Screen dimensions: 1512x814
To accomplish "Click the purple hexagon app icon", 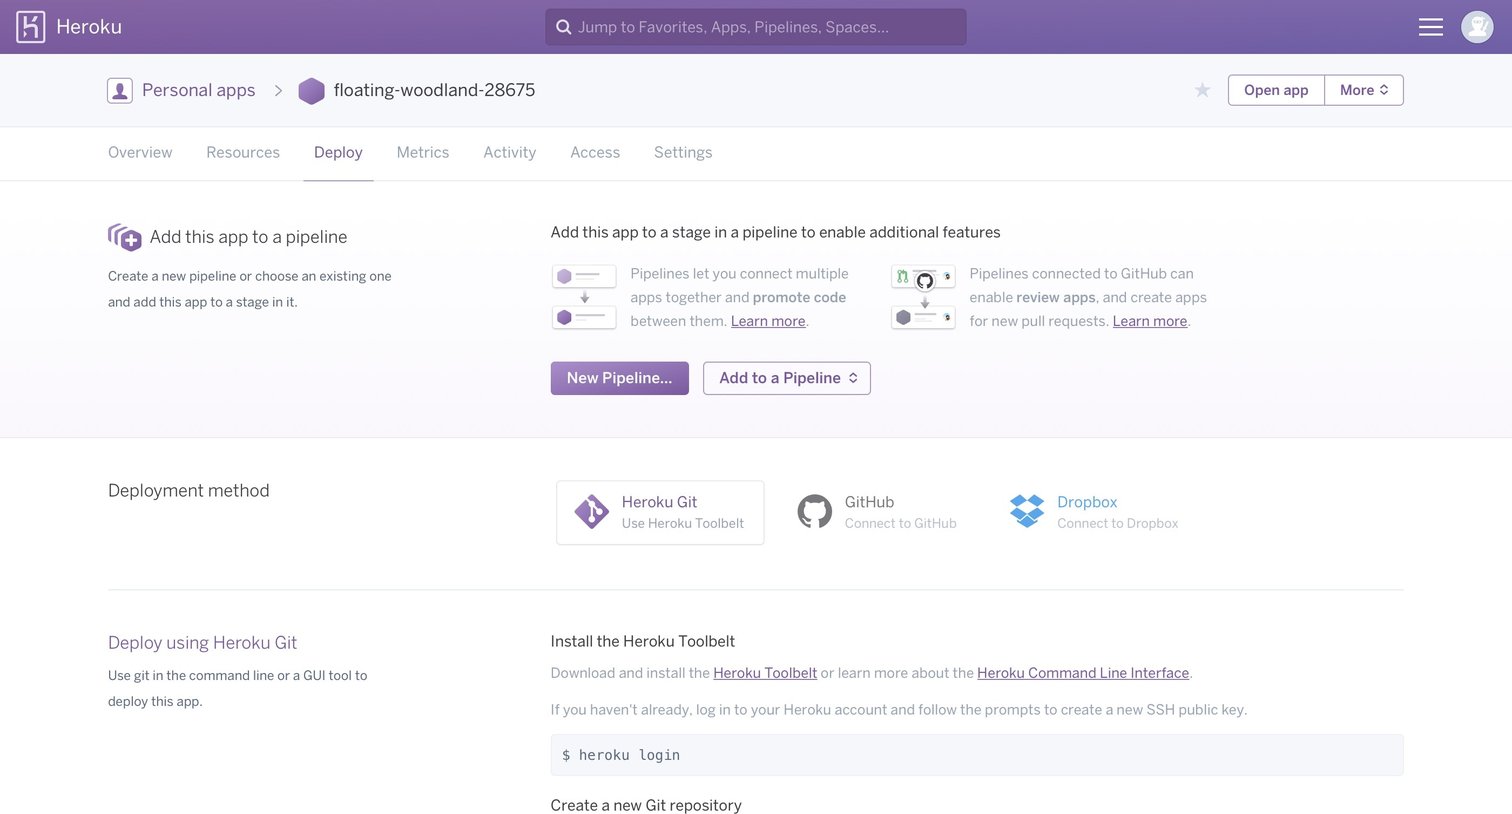I will (x=312, y=91).
